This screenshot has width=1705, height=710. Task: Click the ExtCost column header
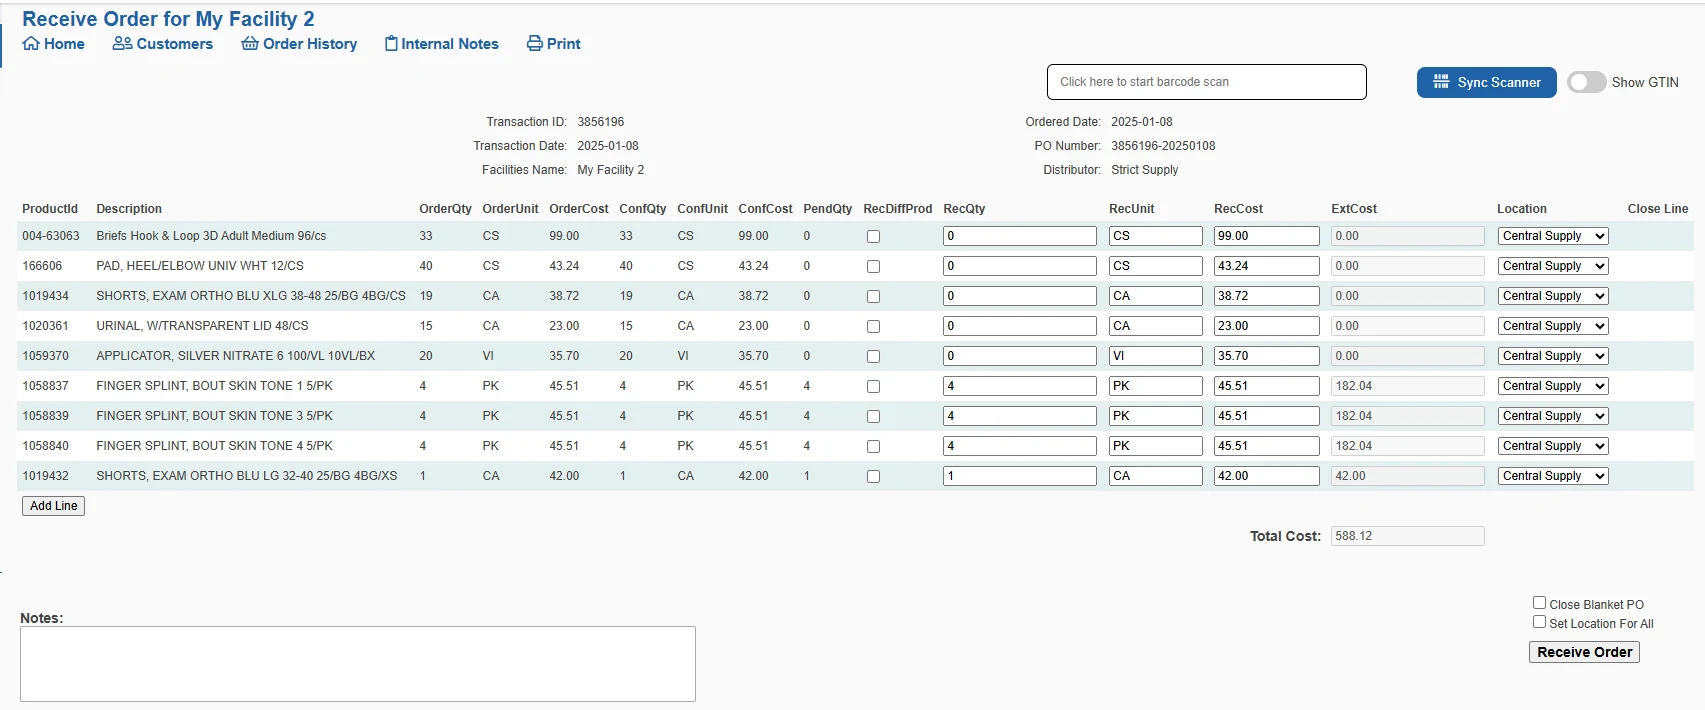tap(1354, 209)
